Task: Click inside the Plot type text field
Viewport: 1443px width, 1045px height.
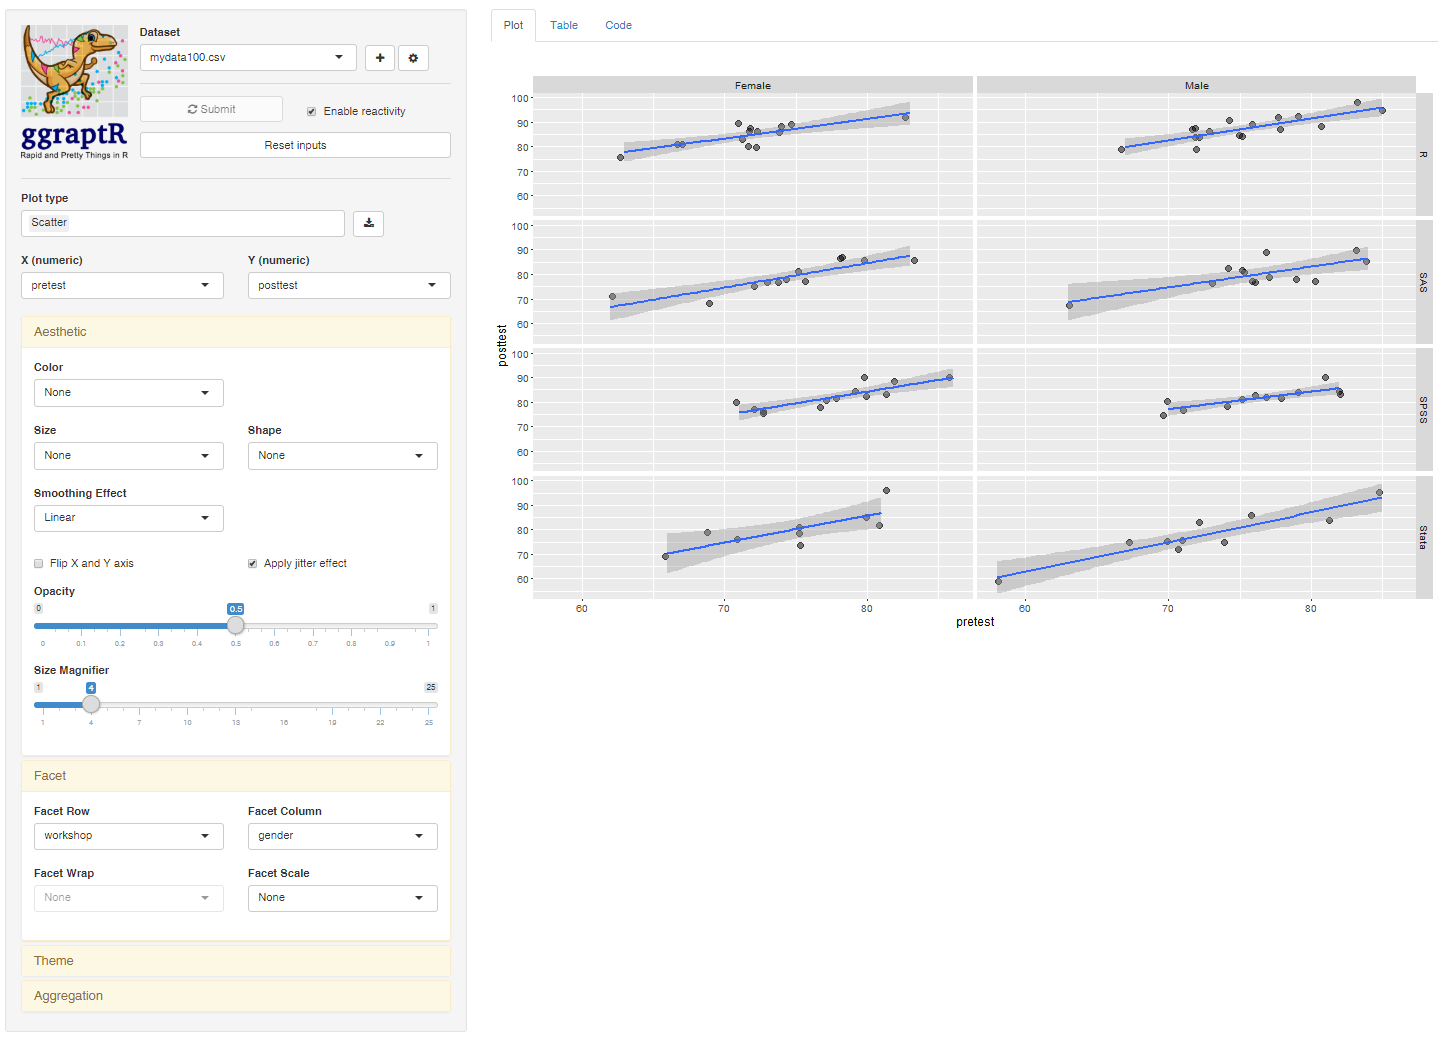Action: [x=182, y=222]
